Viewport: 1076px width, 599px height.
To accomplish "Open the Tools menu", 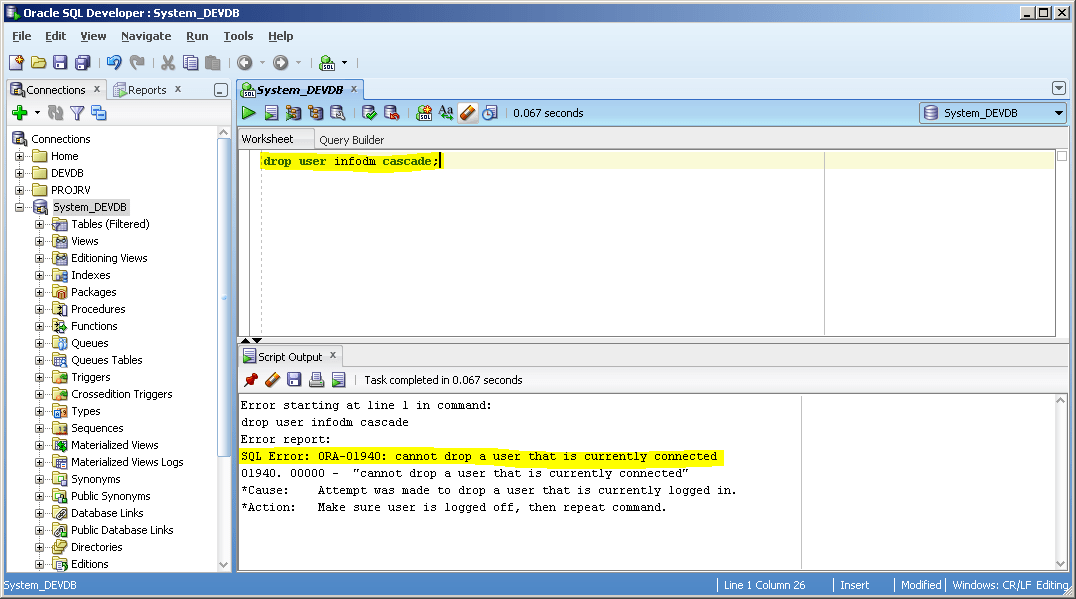I will [x=238, y=36].
